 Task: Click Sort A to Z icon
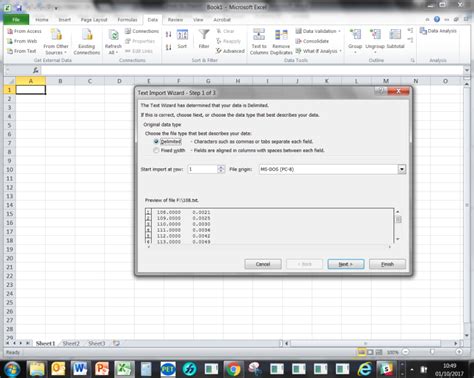[x=169, y=34]
